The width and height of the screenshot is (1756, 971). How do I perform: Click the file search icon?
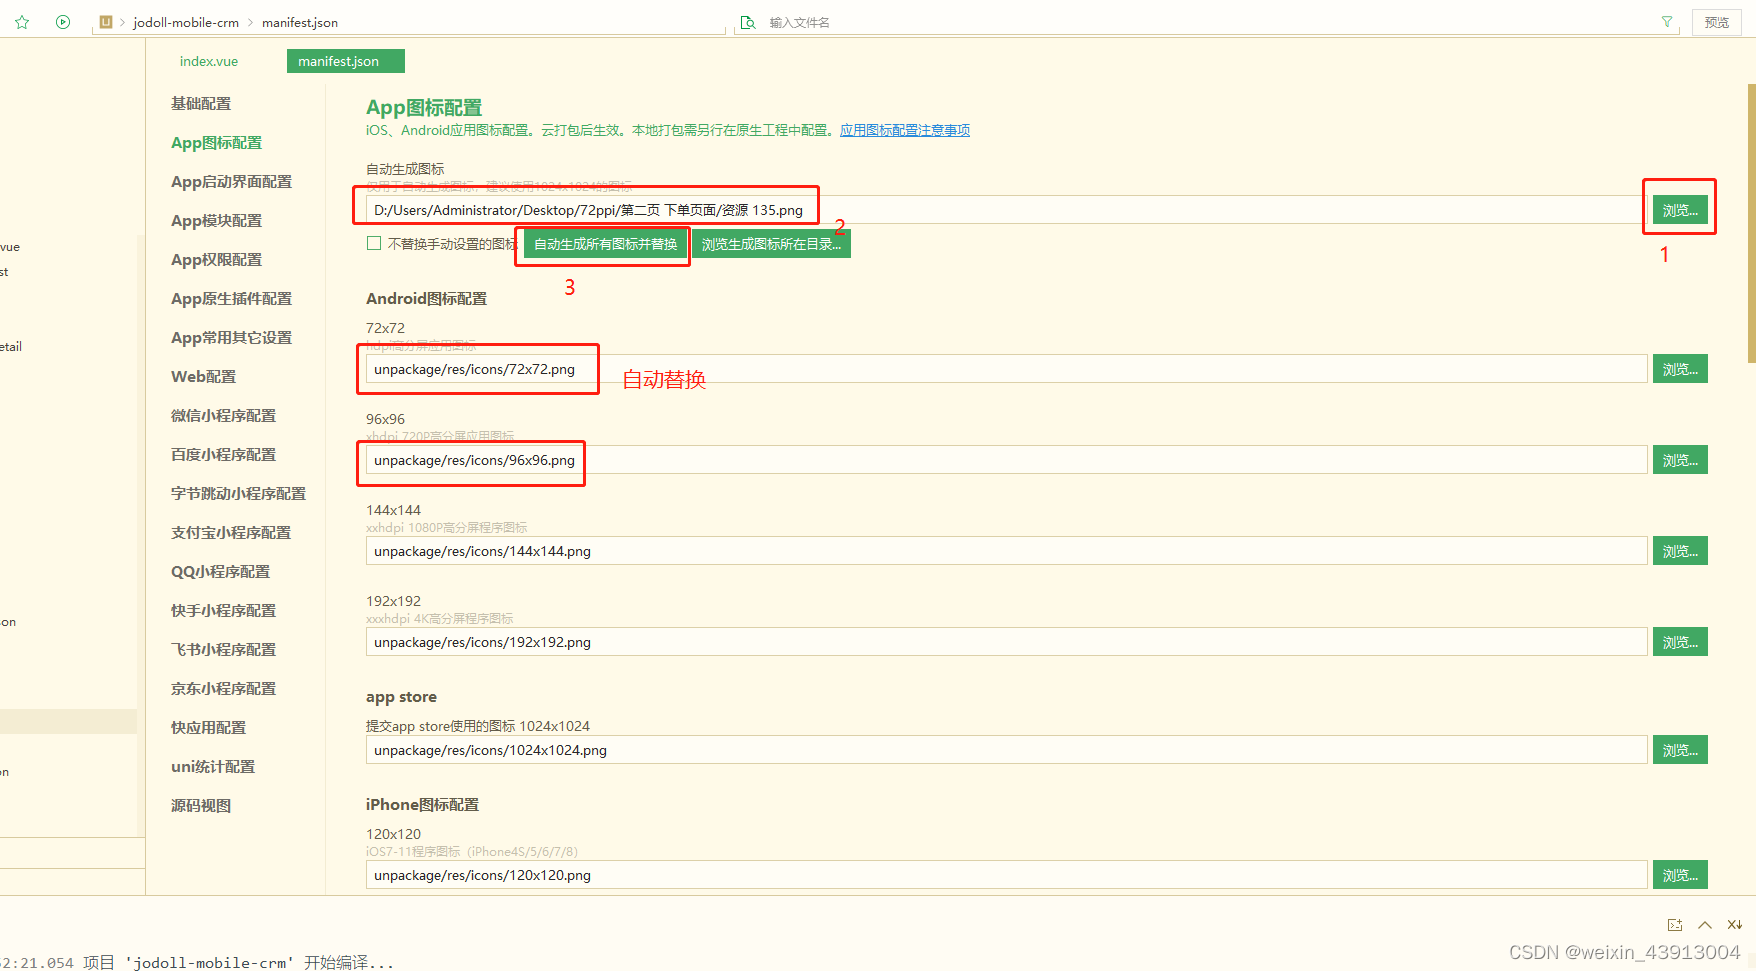pos(747,22)
